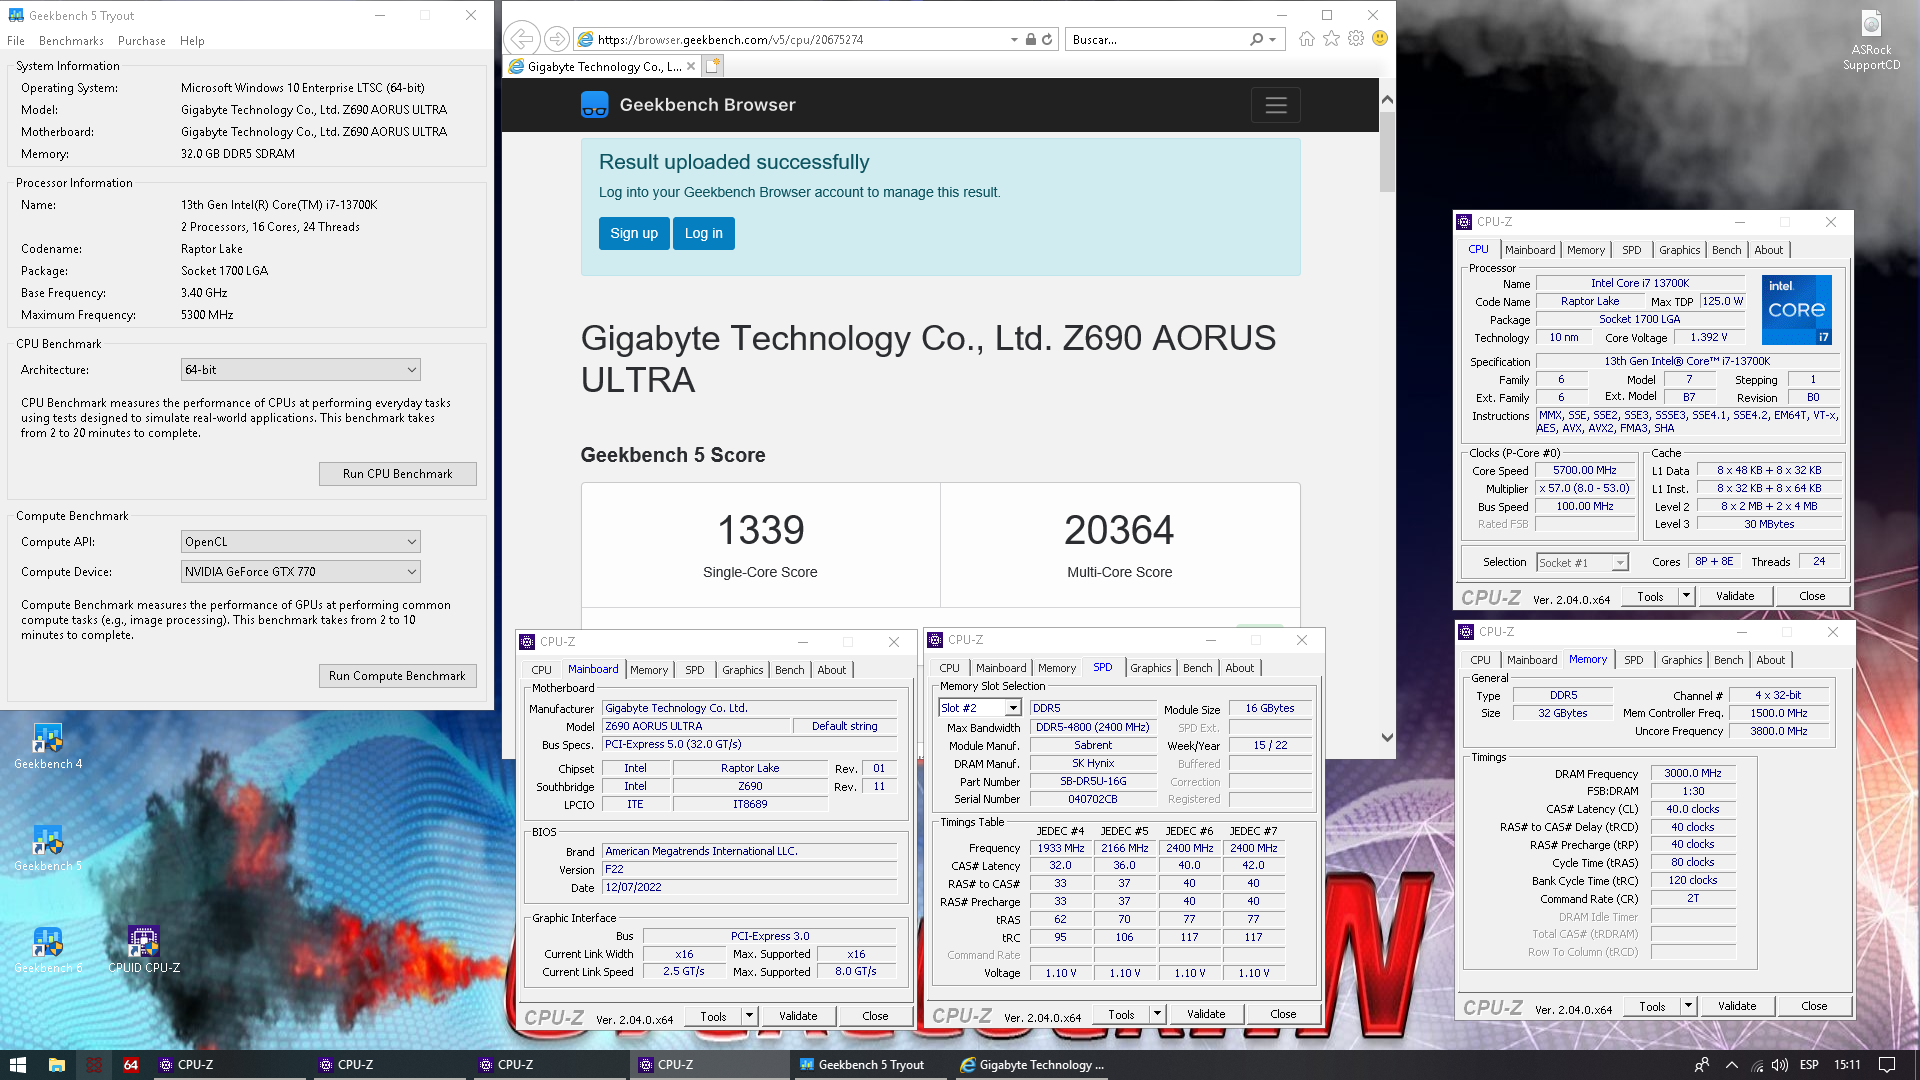This screenshot has height=1080, width=1920.
Task: Click the browser forward arrow
Action: [556, 39]
